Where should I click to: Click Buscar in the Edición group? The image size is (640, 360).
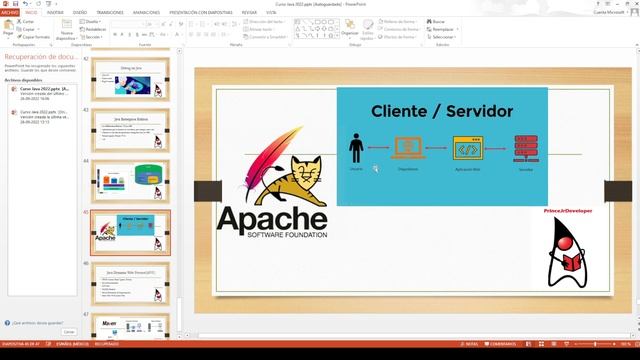(x=436, y=21)
